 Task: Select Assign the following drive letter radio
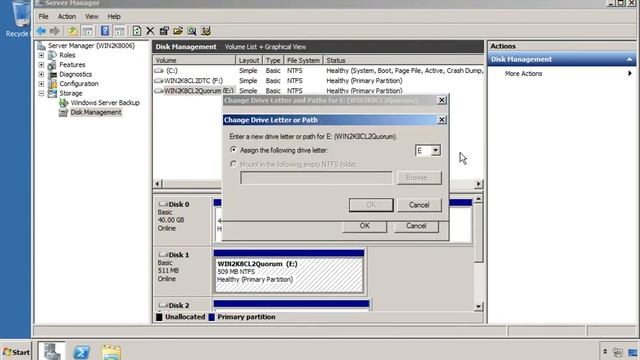click(233, 150)
